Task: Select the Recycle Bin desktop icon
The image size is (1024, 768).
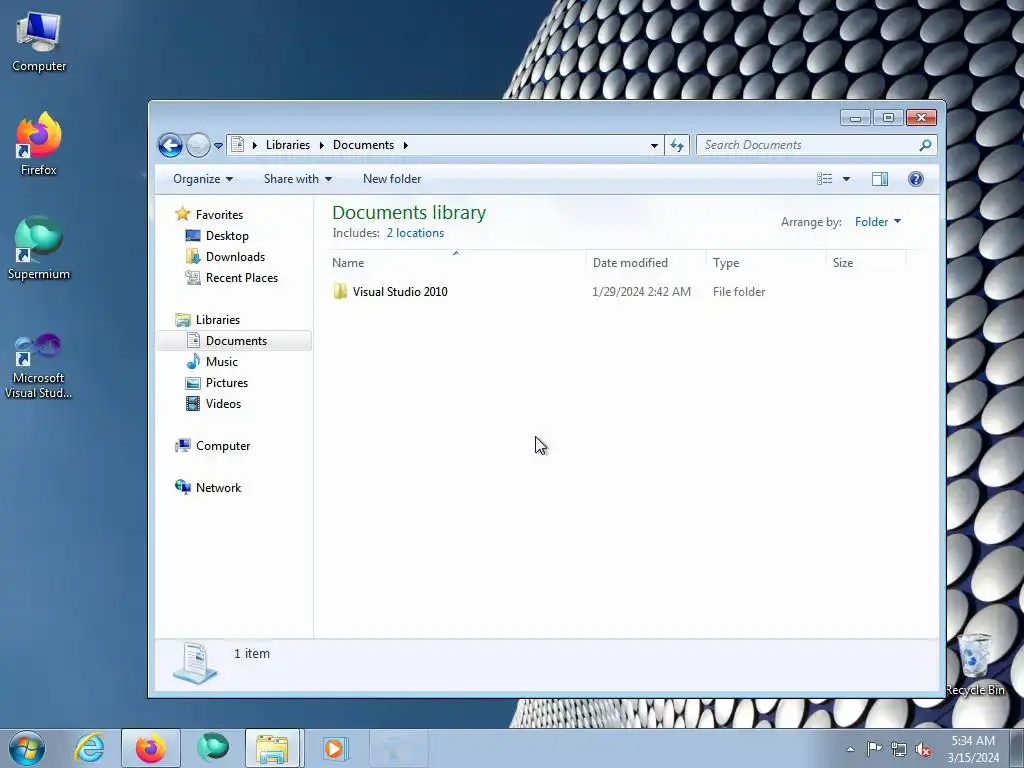Action: point(974,665)
